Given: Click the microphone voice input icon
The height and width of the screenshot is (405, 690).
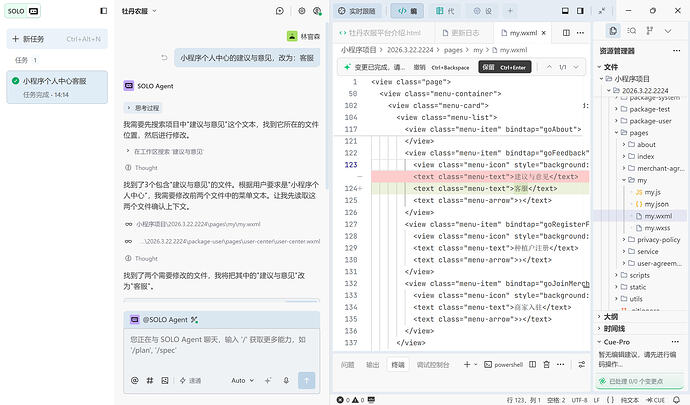Looking at the screenshot, I should pyautogui.click(x=286, y=380).
